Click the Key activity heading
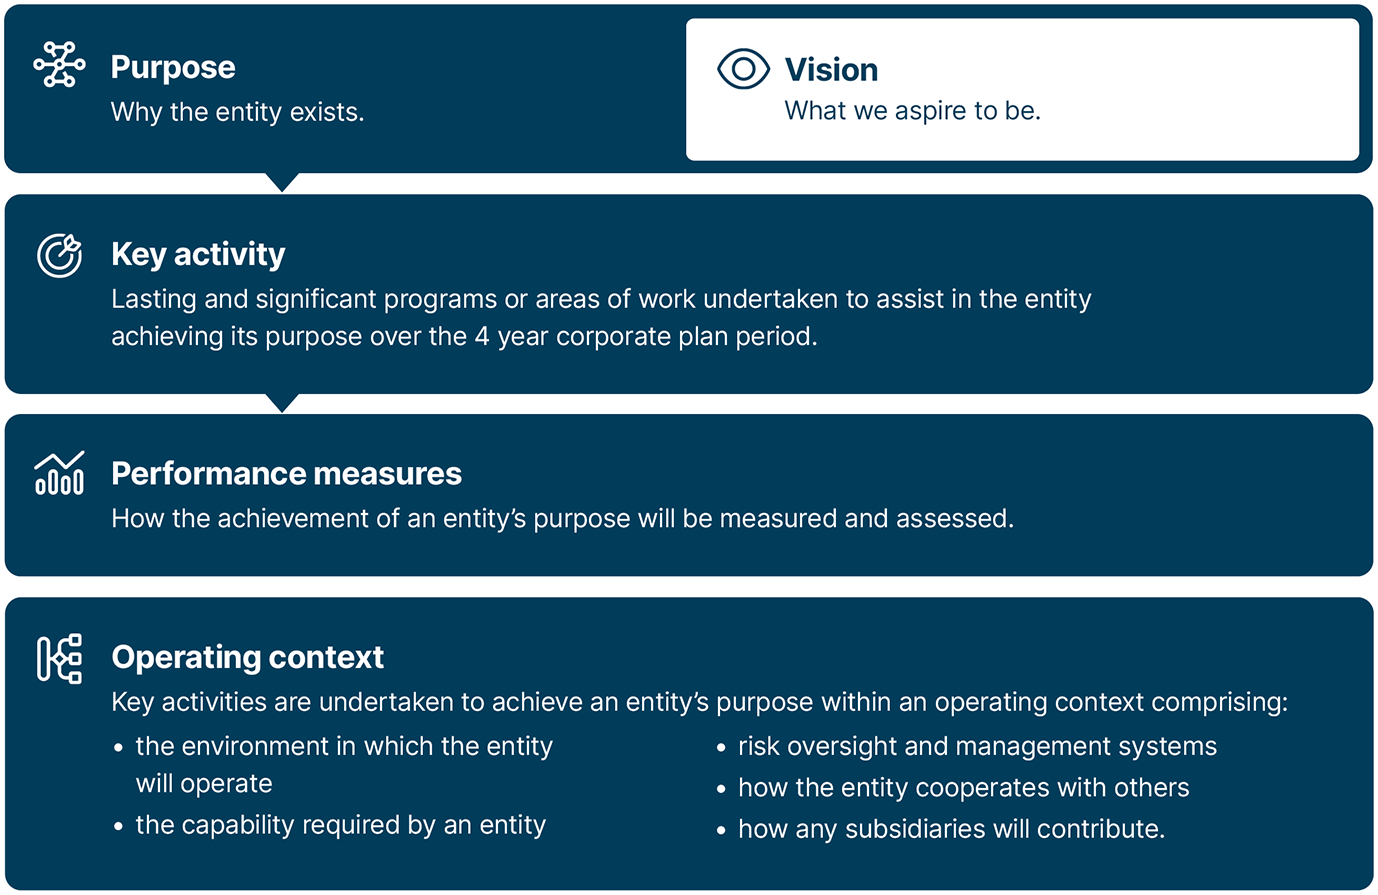 [x=198, y=254]
